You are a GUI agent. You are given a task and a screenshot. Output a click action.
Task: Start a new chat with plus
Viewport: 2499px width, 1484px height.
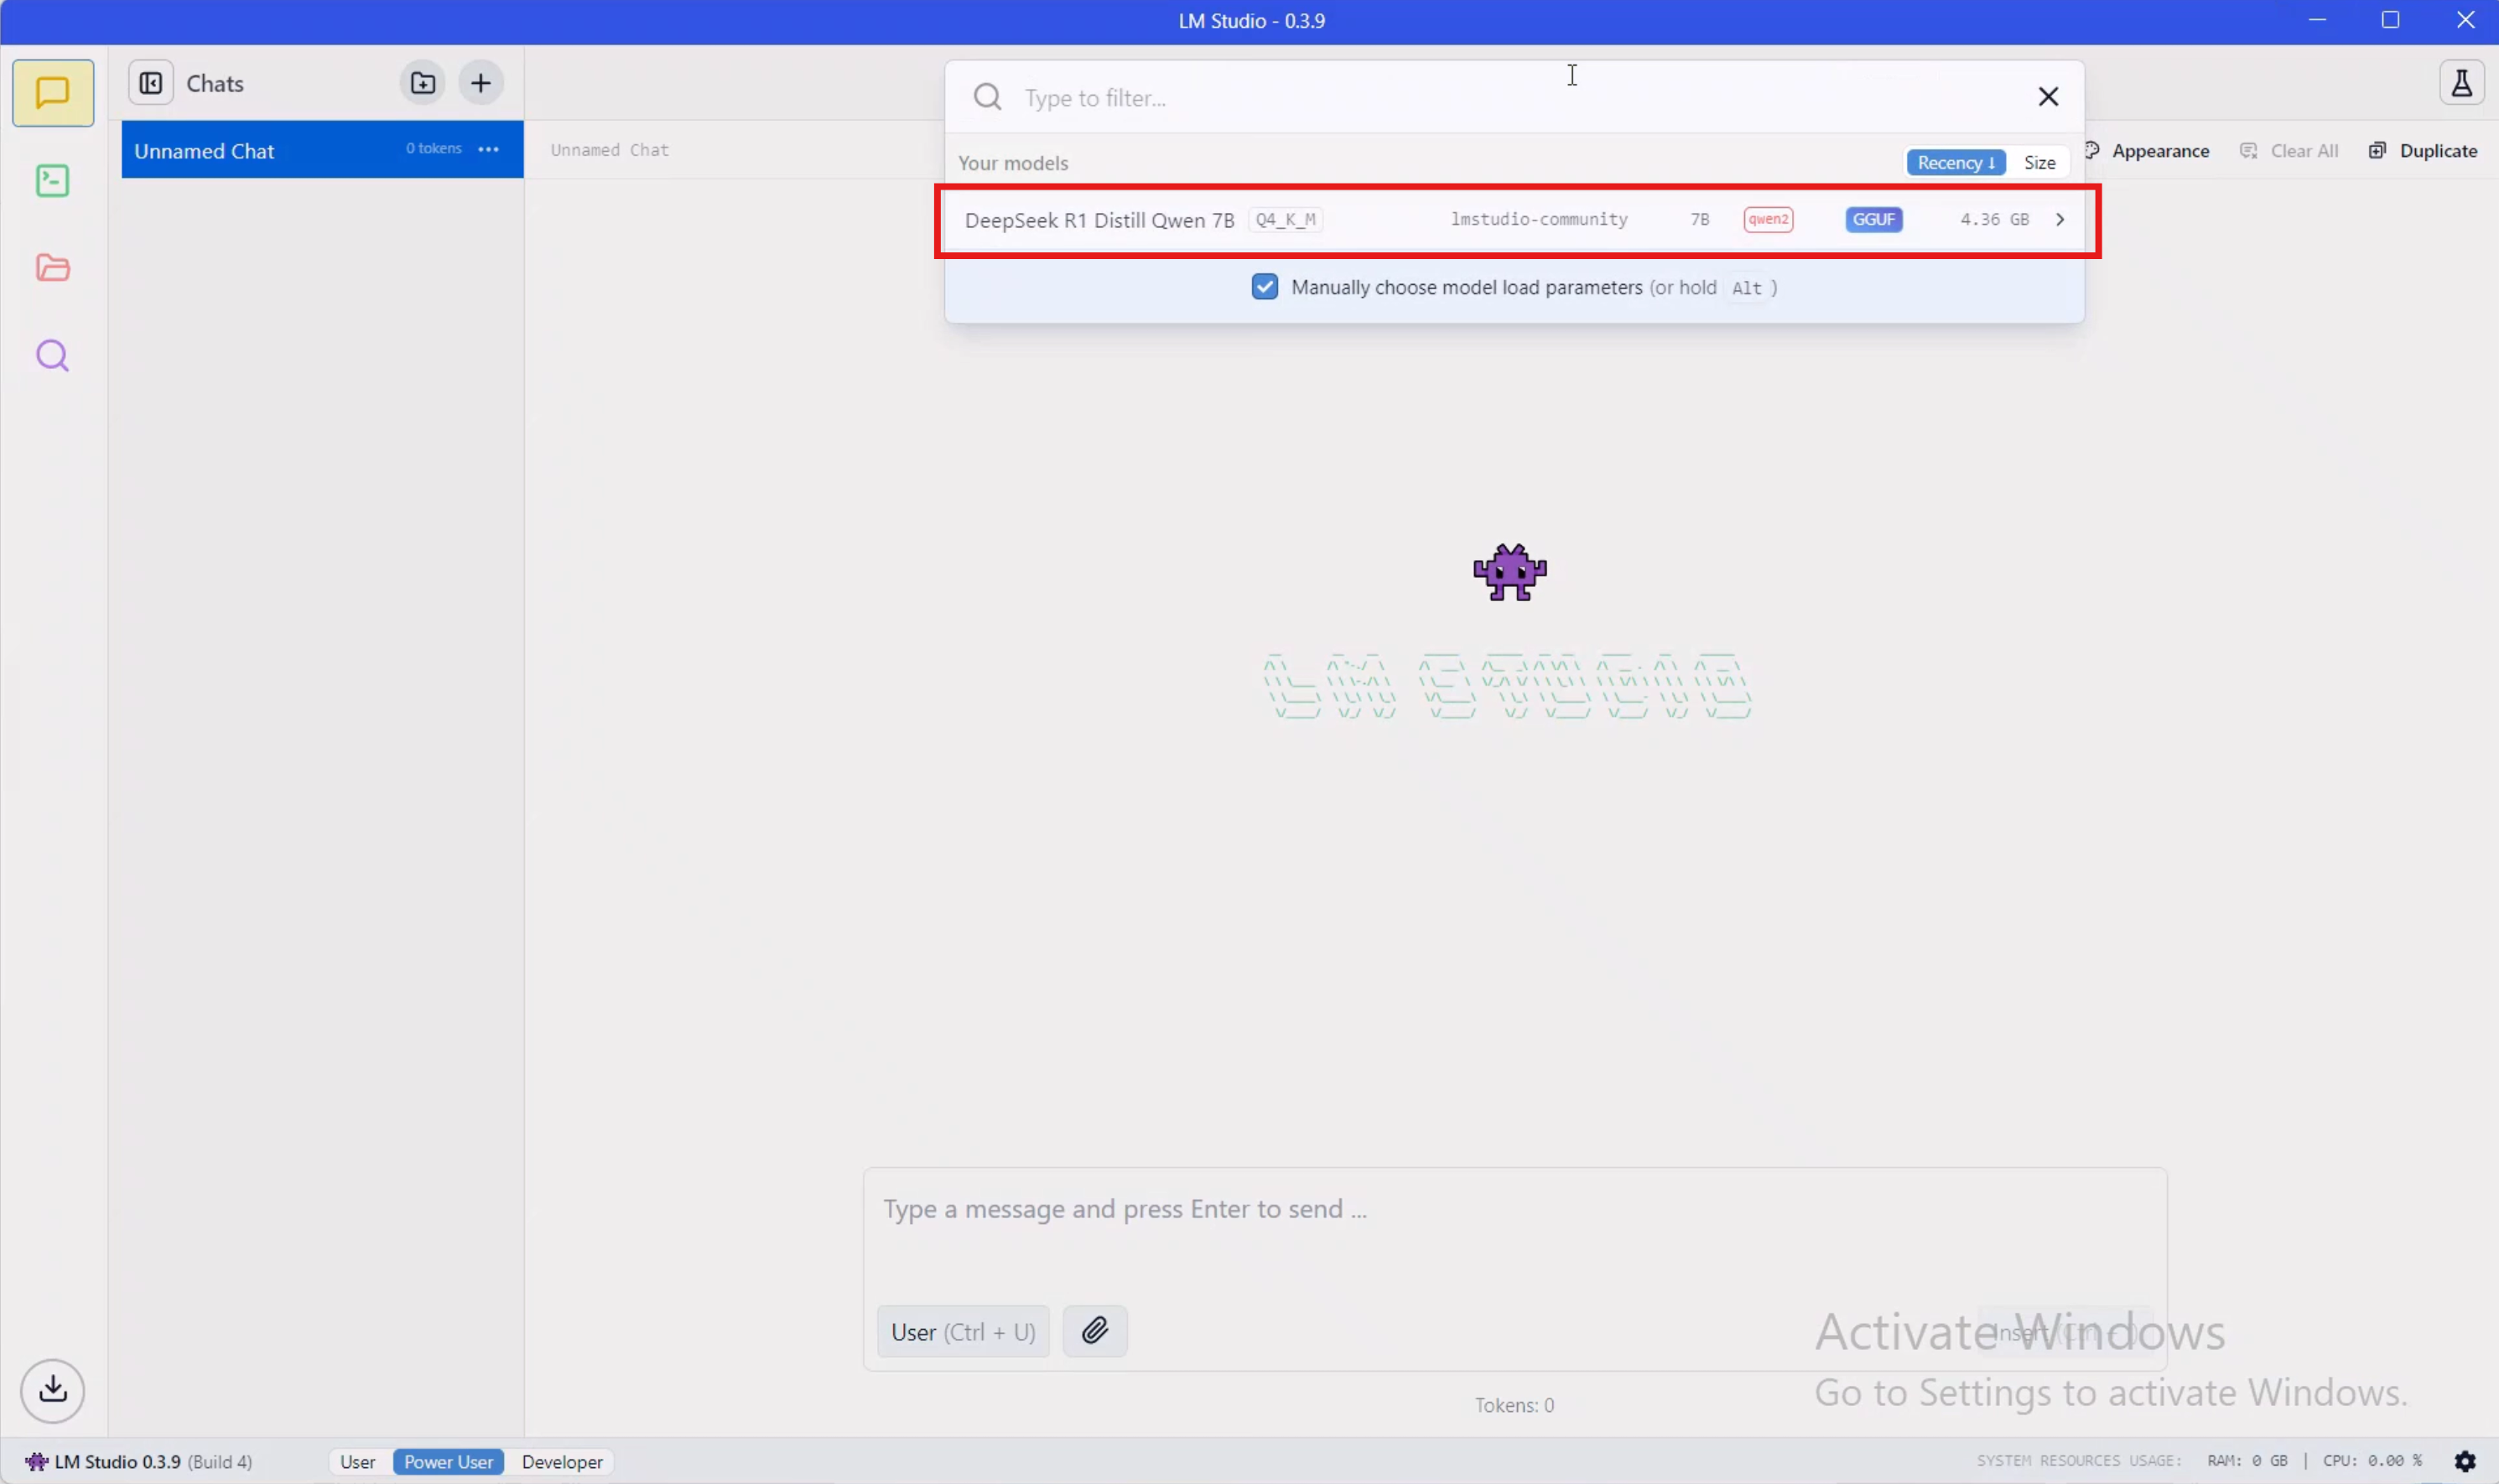point(481,83)
